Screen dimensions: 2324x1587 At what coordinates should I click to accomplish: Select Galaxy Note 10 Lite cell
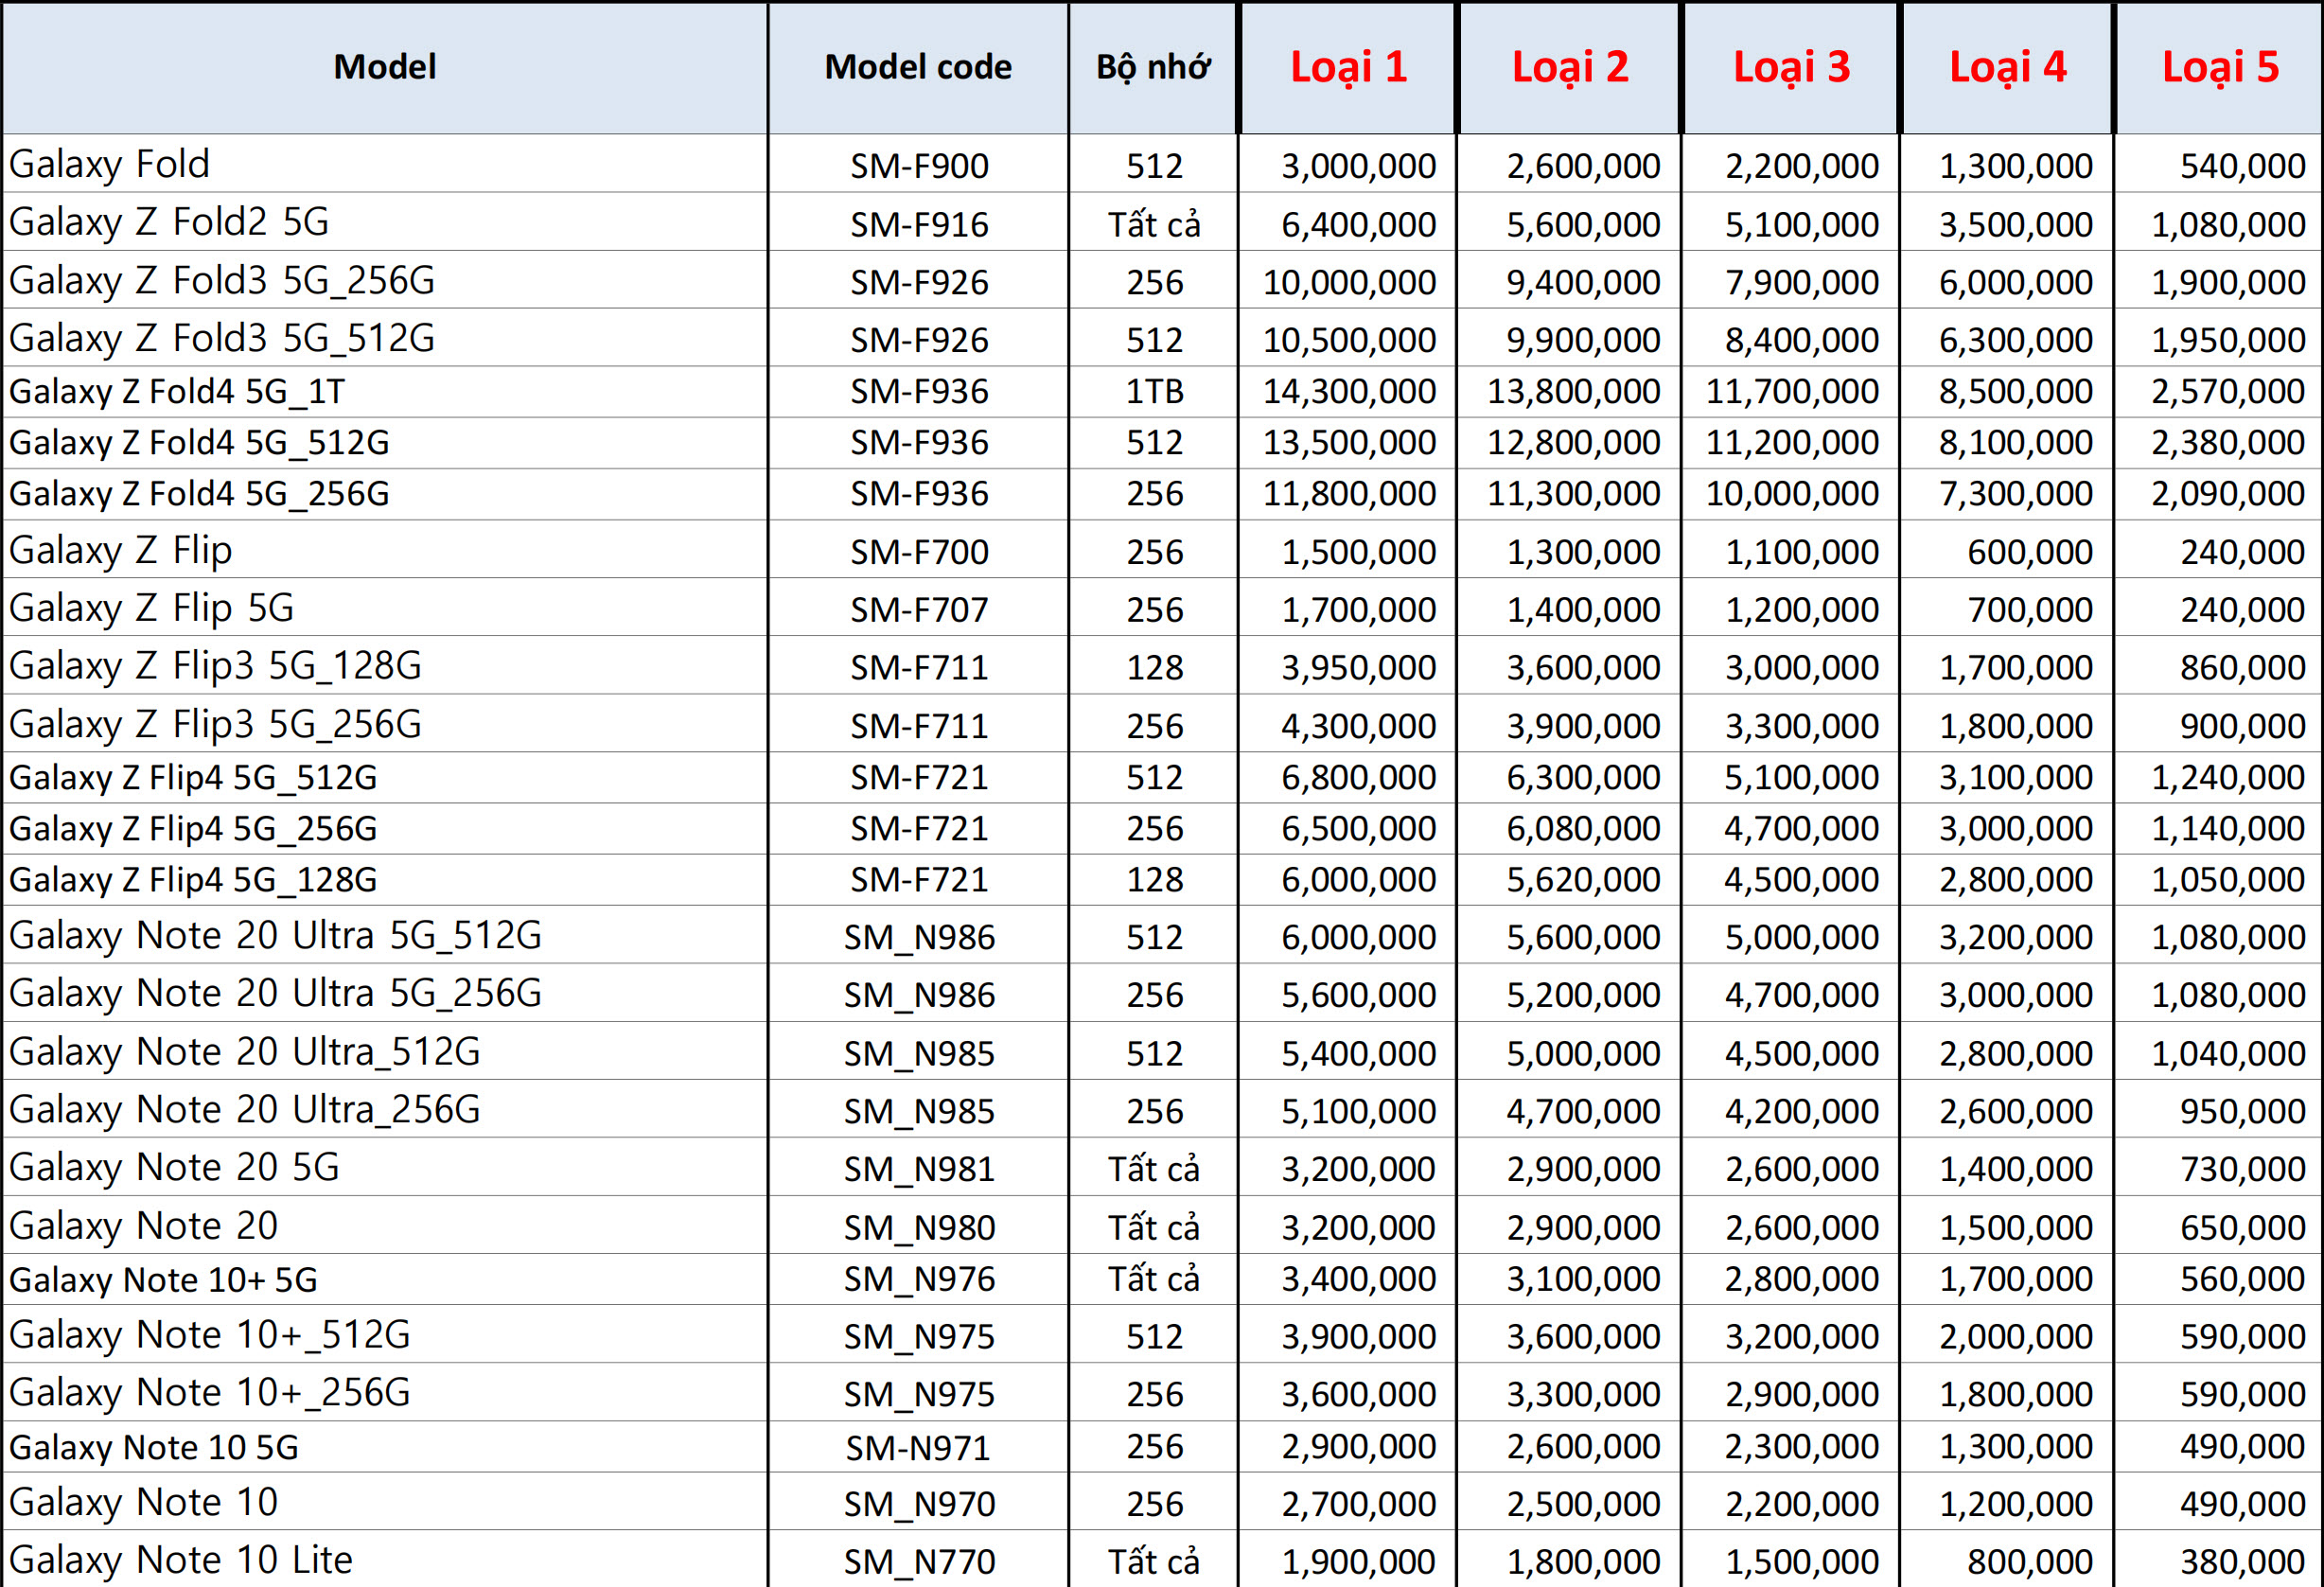[180, 1560]
